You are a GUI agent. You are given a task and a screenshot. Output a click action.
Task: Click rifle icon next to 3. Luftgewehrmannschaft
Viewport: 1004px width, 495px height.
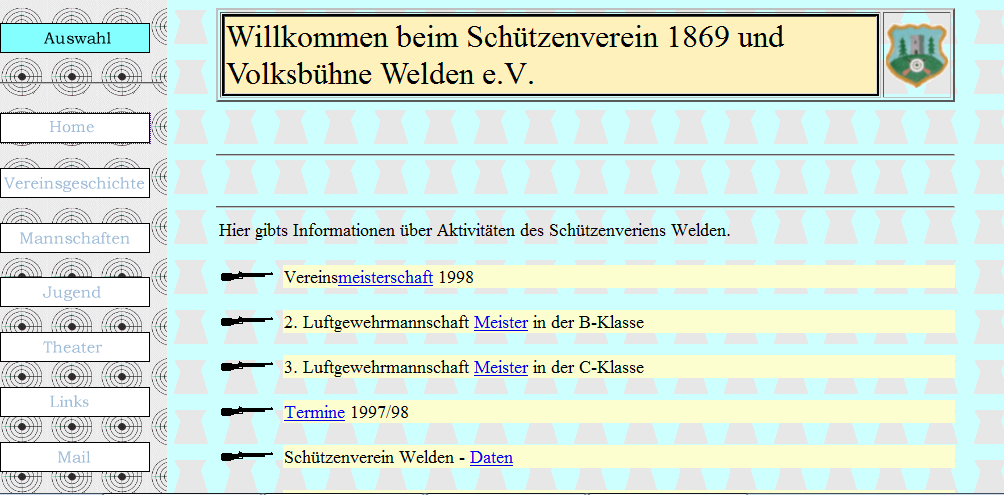pos(247,366)
